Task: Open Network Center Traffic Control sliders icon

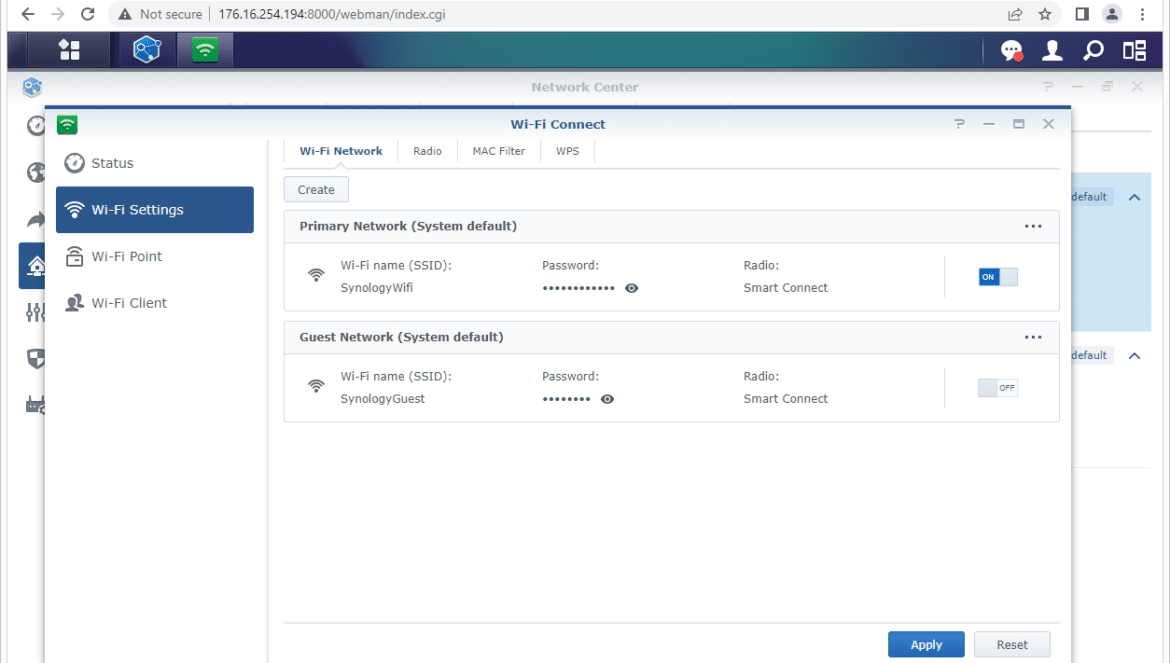Action: tap(35, 312)
